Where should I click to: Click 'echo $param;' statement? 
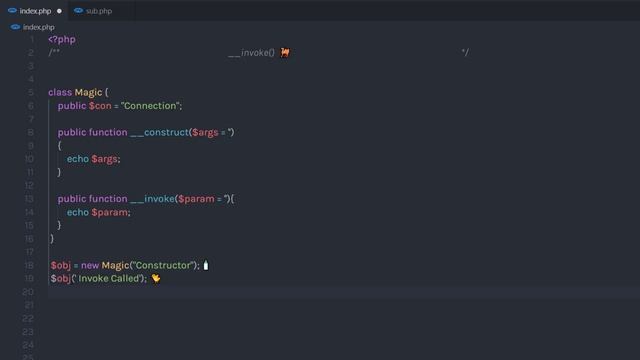tap(99, 212)
